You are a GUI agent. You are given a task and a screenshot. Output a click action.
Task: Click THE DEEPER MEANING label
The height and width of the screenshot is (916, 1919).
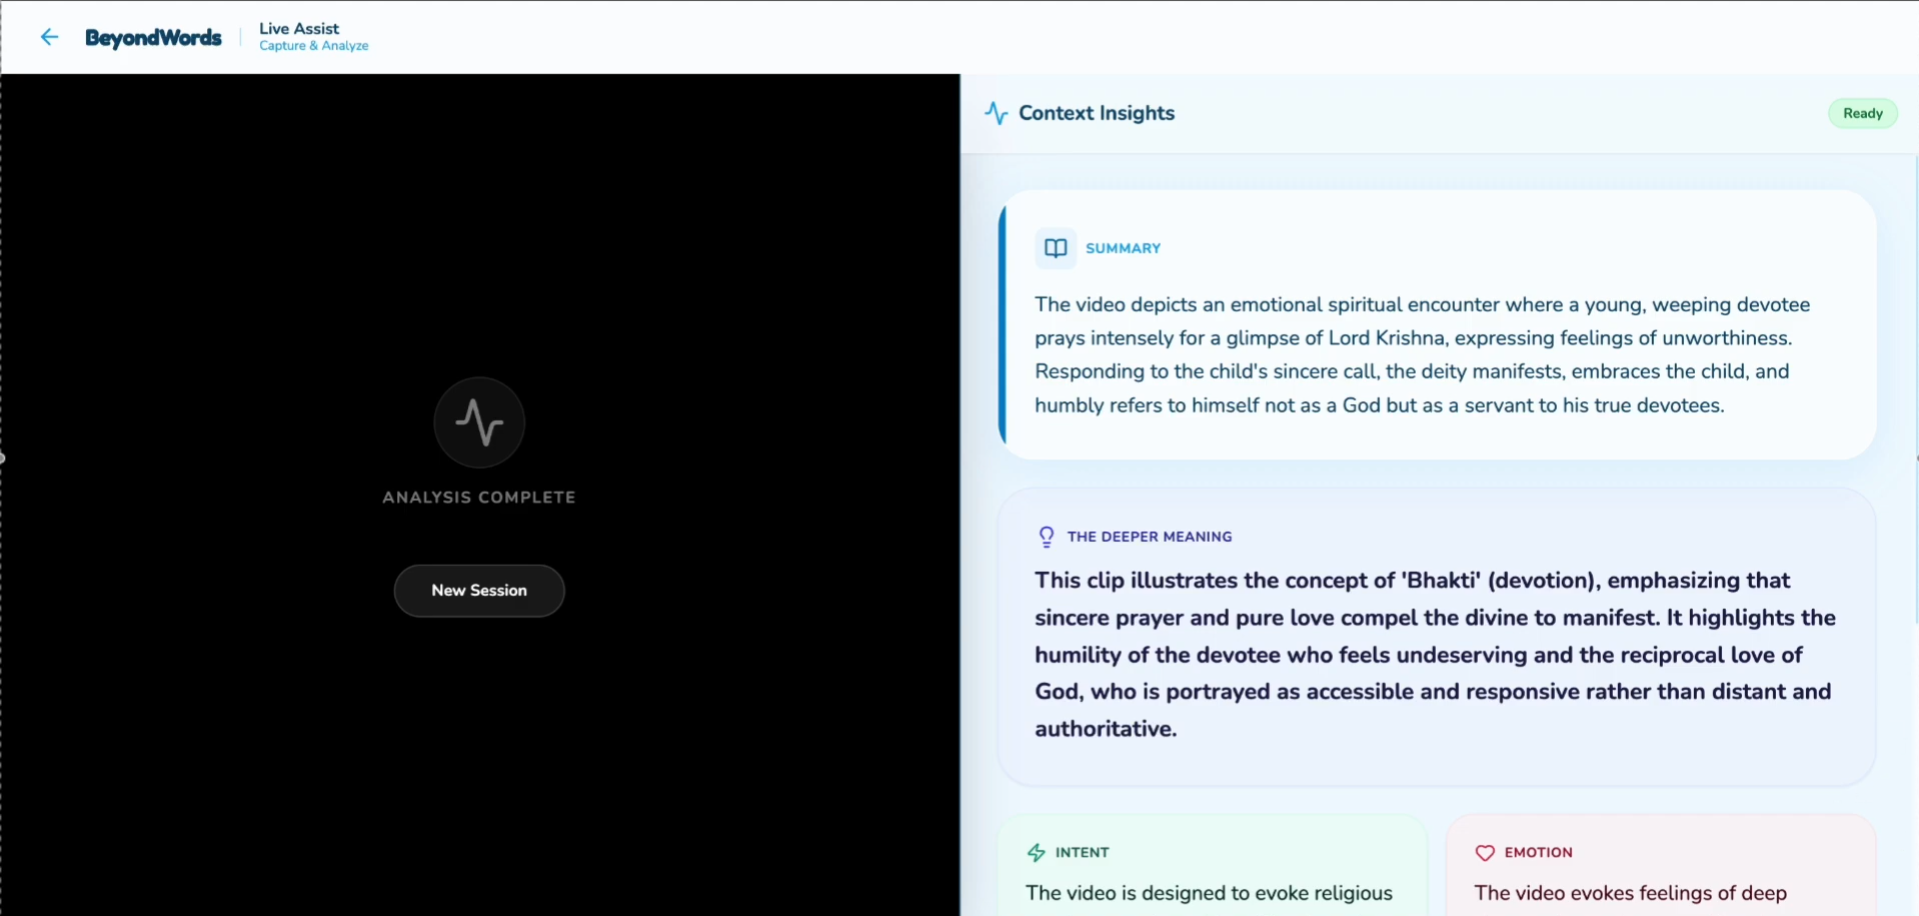pyautogui.click(x=1149, y=537)
